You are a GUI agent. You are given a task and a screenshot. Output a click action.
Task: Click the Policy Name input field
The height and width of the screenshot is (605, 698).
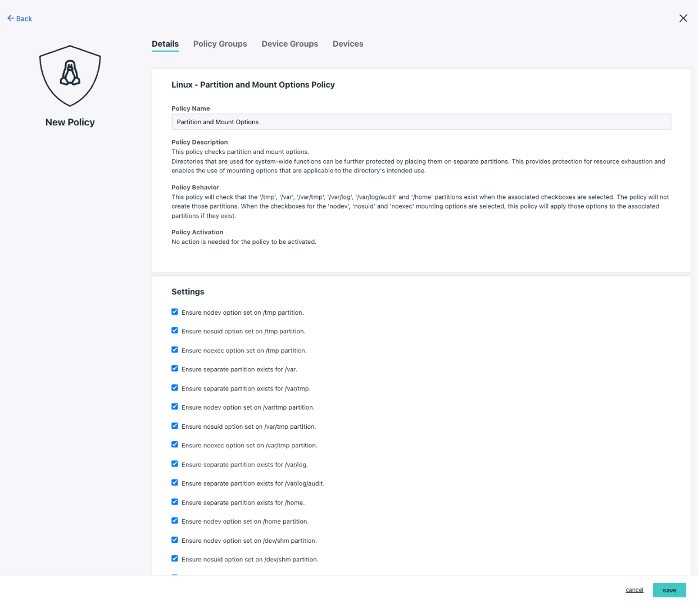click(421, 121)
